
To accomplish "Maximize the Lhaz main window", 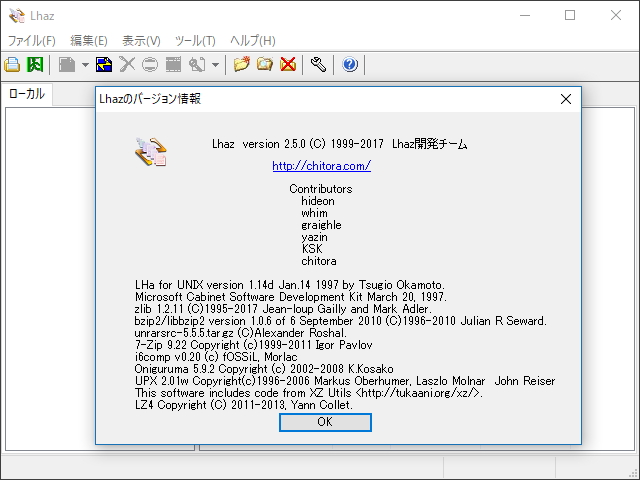I will coord(570,16).
